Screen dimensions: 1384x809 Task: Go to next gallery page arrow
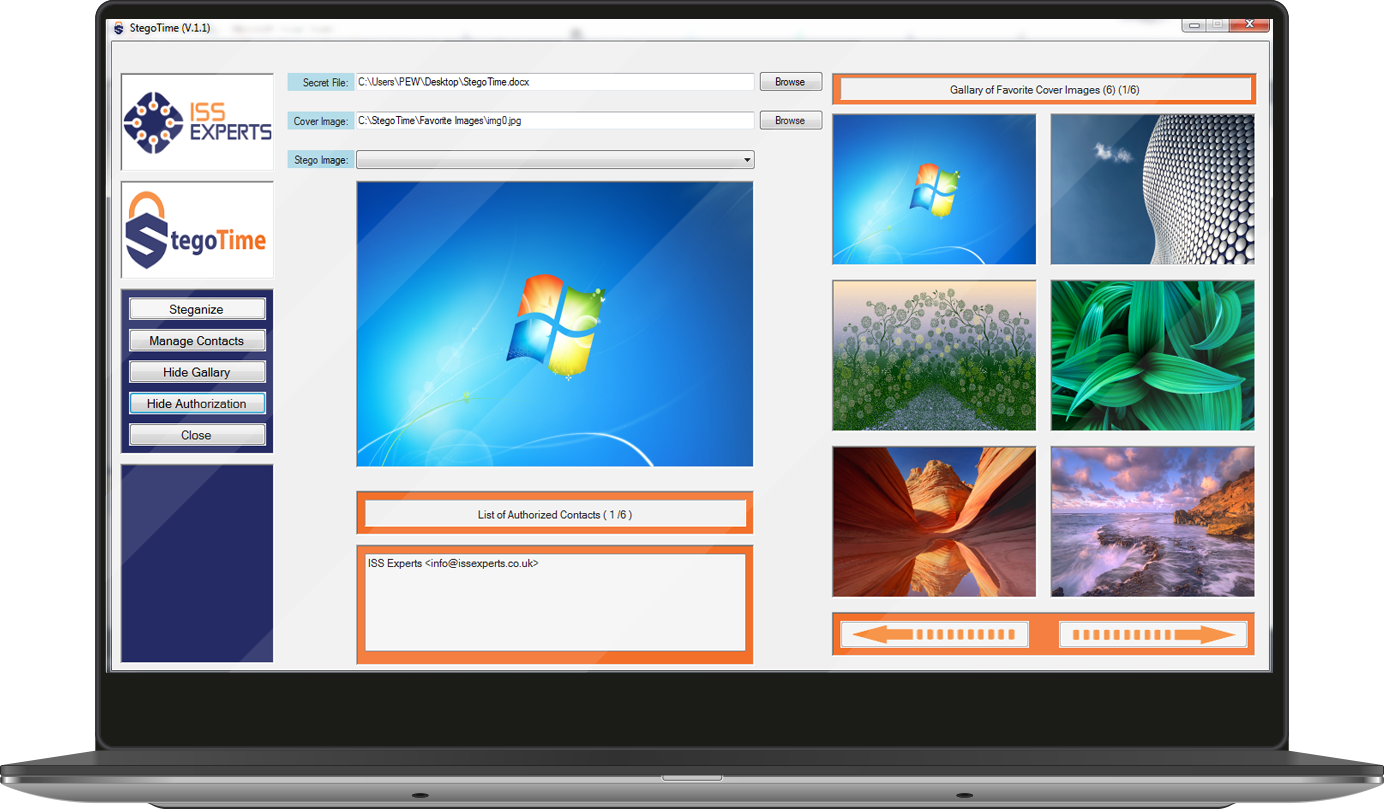(1153, 634)
